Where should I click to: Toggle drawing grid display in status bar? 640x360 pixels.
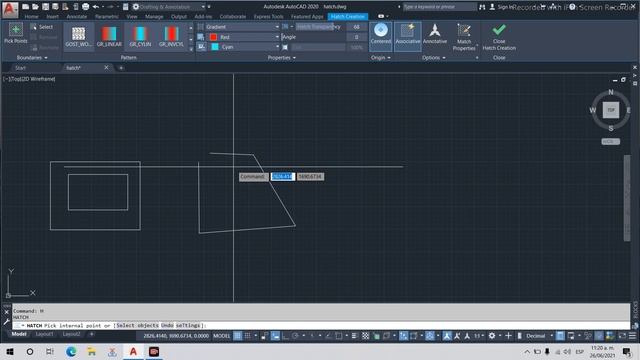click(x=238, y=336)
